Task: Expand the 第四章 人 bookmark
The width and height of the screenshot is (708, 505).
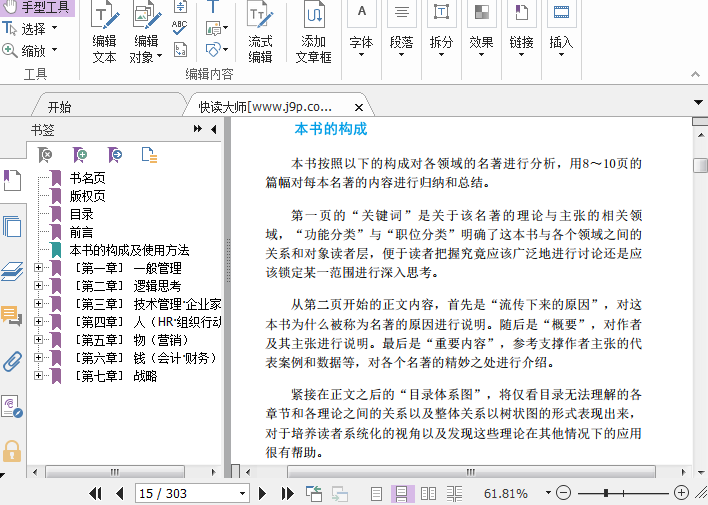Action: pos(39,322)
